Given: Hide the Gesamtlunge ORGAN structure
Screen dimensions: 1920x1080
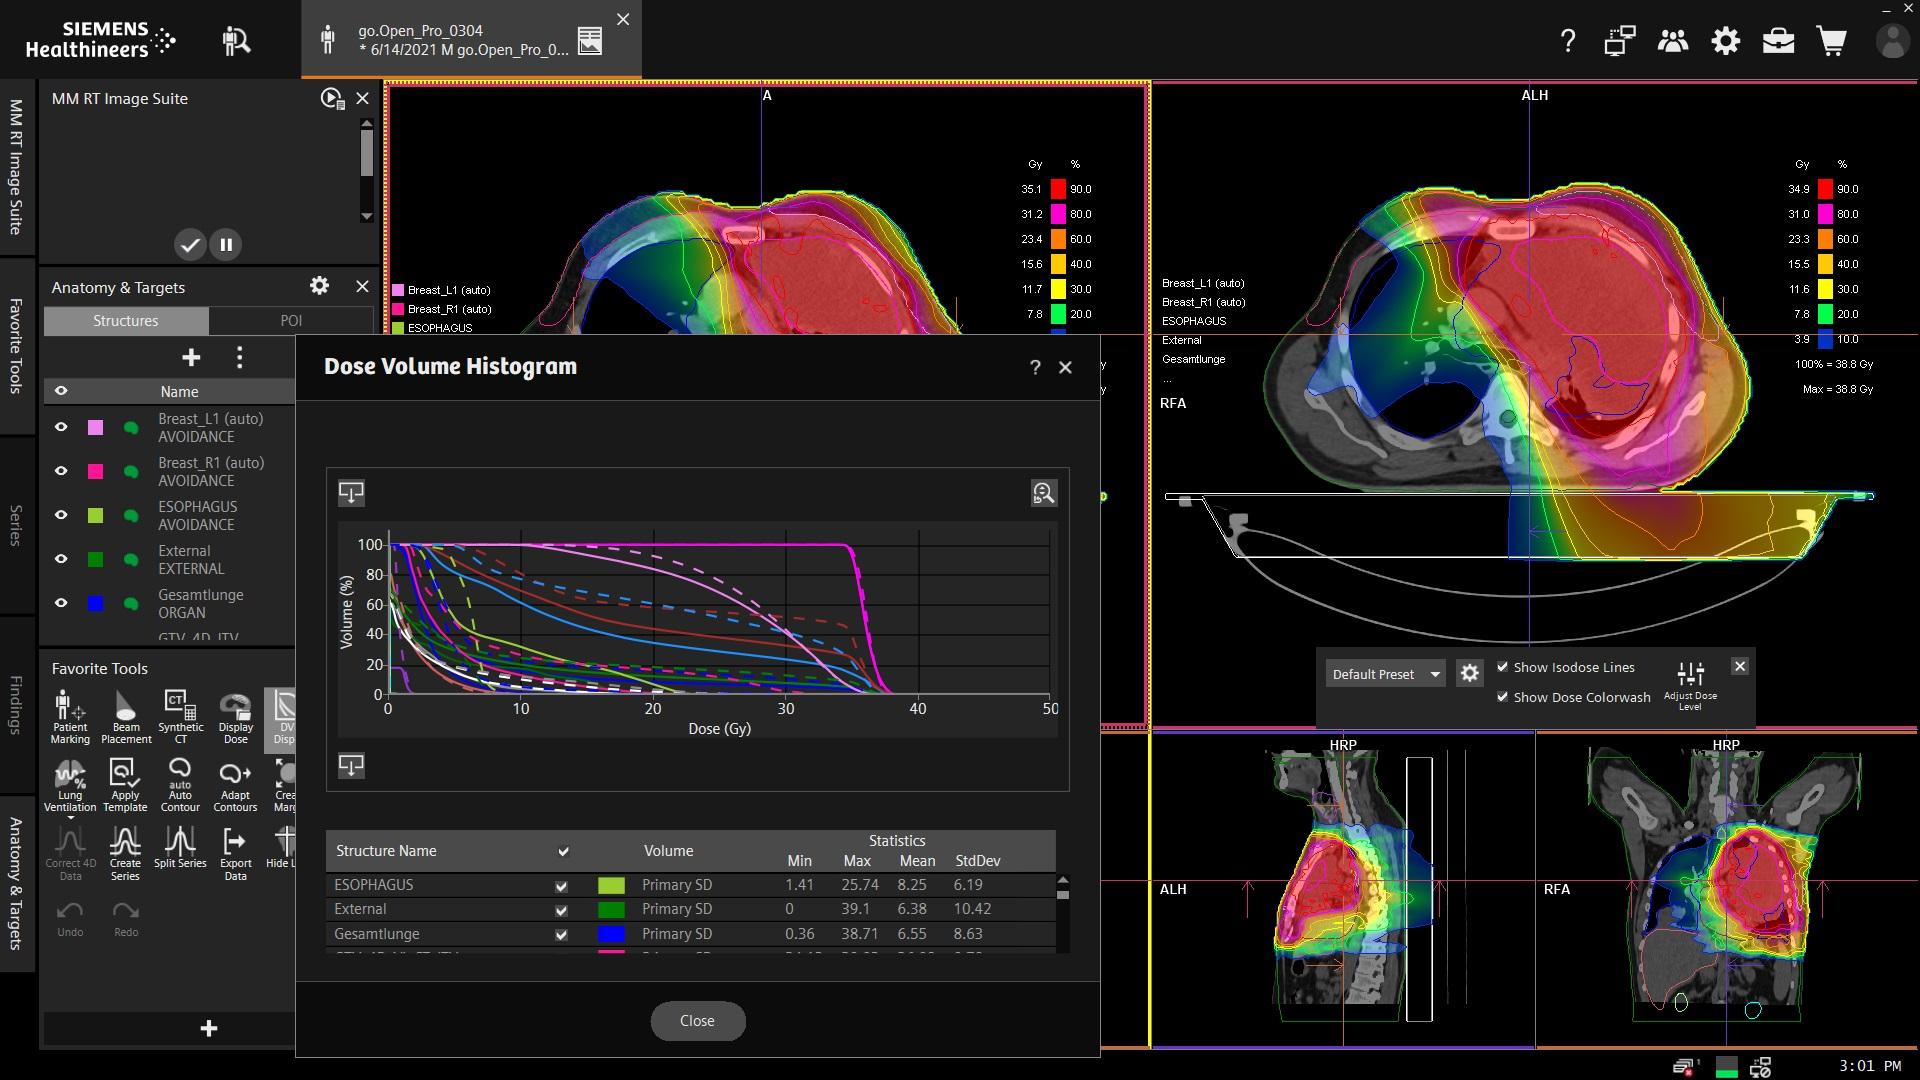Looking at the screenshot, I should point(61,603).
